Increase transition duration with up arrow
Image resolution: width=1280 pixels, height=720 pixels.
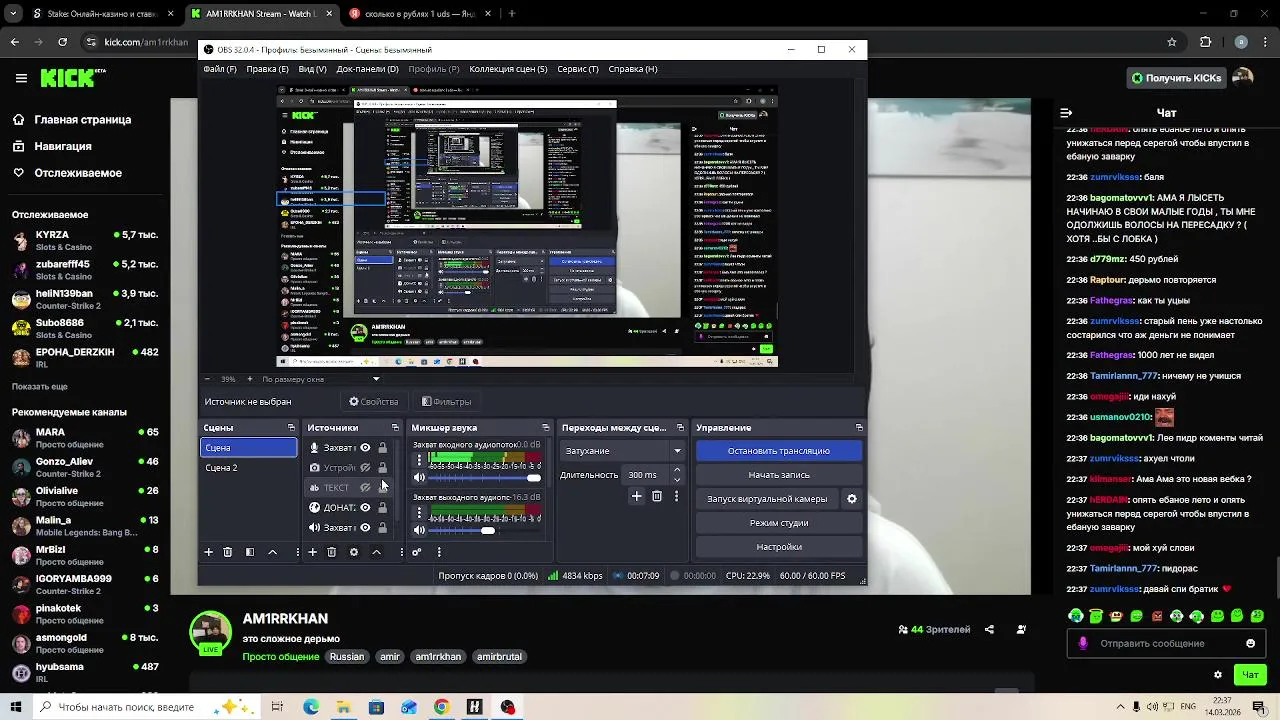[x=677, y=471]
